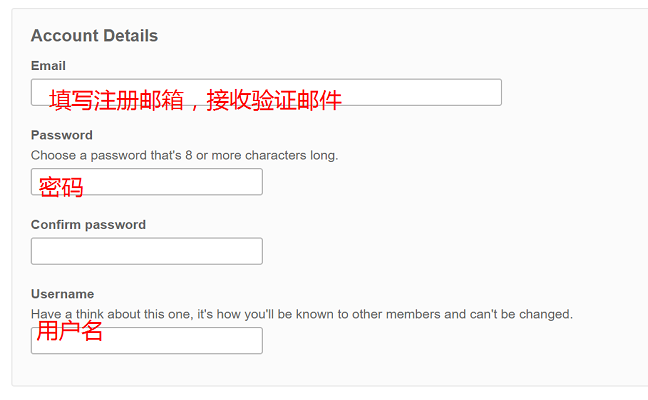The width and height of the screenshot is (648, 400).
Task: Click the Account Details heading
Action: coord(94,36)
